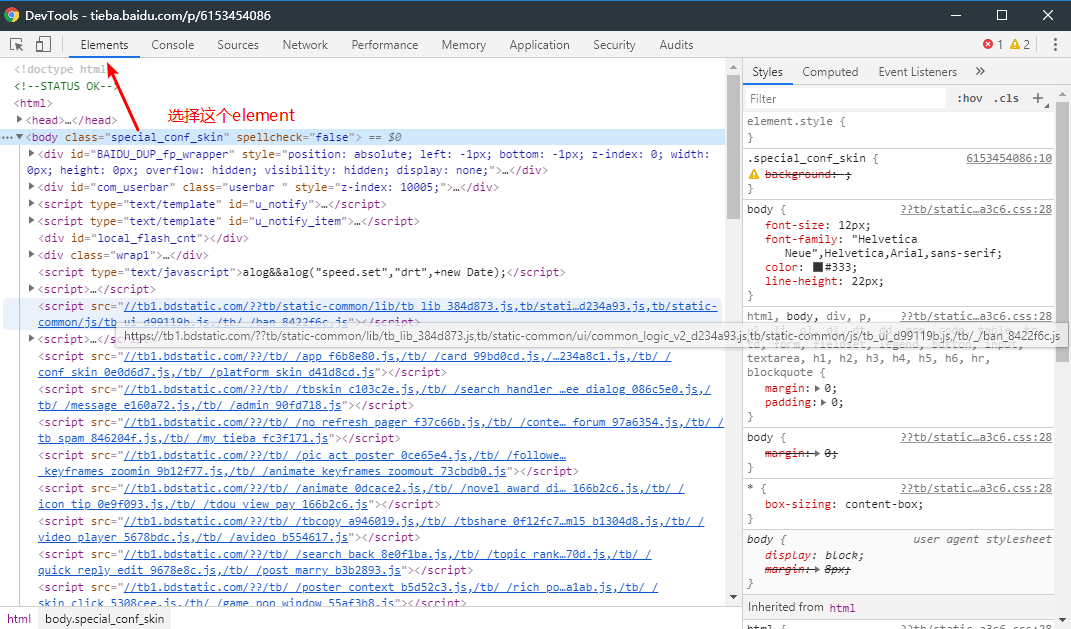The width and height of the screenshot is (1071, 629).
Task: Open the Network tab
Action: (305, 44)
